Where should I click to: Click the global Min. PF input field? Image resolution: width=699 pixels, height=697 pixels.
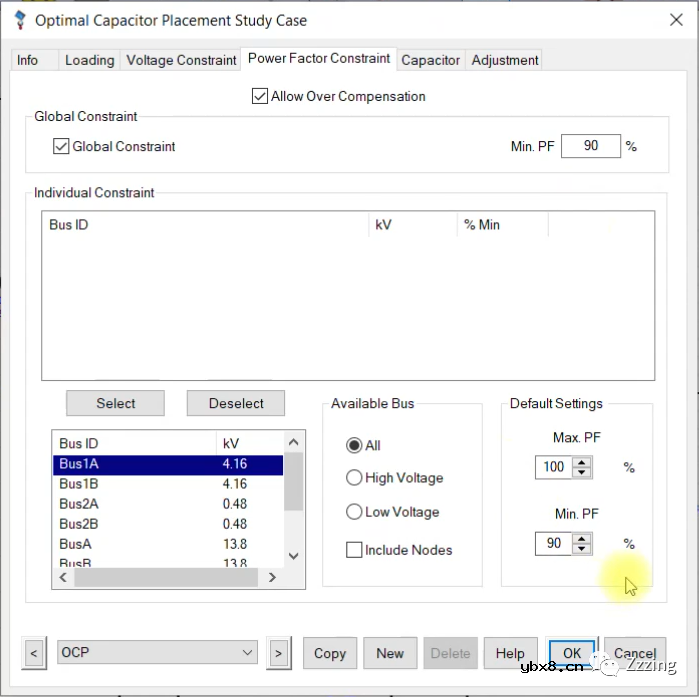[x=590, y=146]
